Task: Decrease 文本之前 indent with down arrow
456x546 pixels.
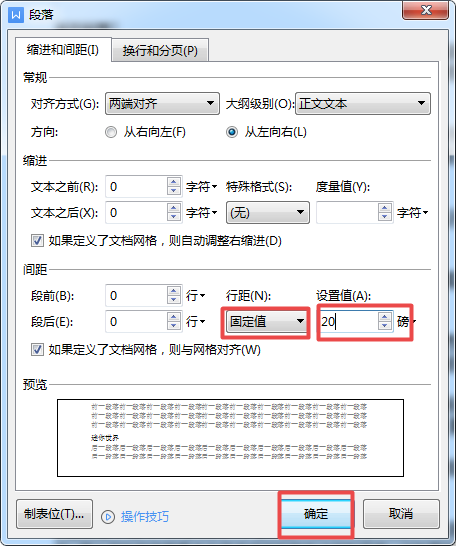Action: (174, 191)
